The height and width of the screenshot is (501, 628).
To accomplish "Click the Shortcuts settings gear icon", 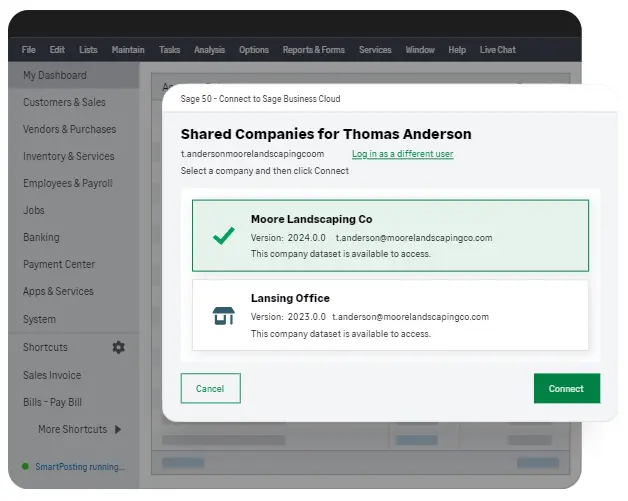I will click(x=119, y=347).
